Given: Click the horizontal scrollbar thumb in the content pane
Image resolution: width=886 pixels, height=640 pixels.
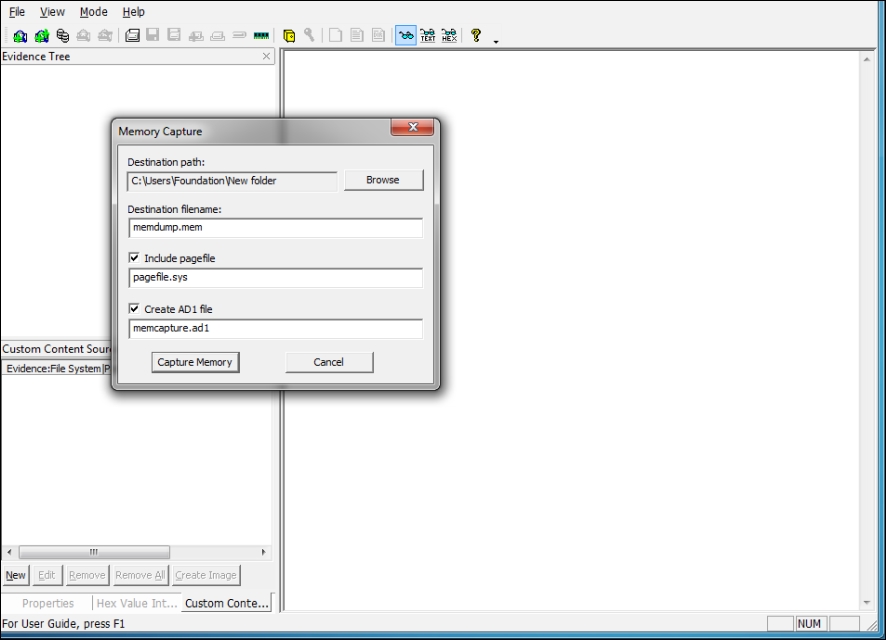Looking at the screenshot, I should [94, 552].
